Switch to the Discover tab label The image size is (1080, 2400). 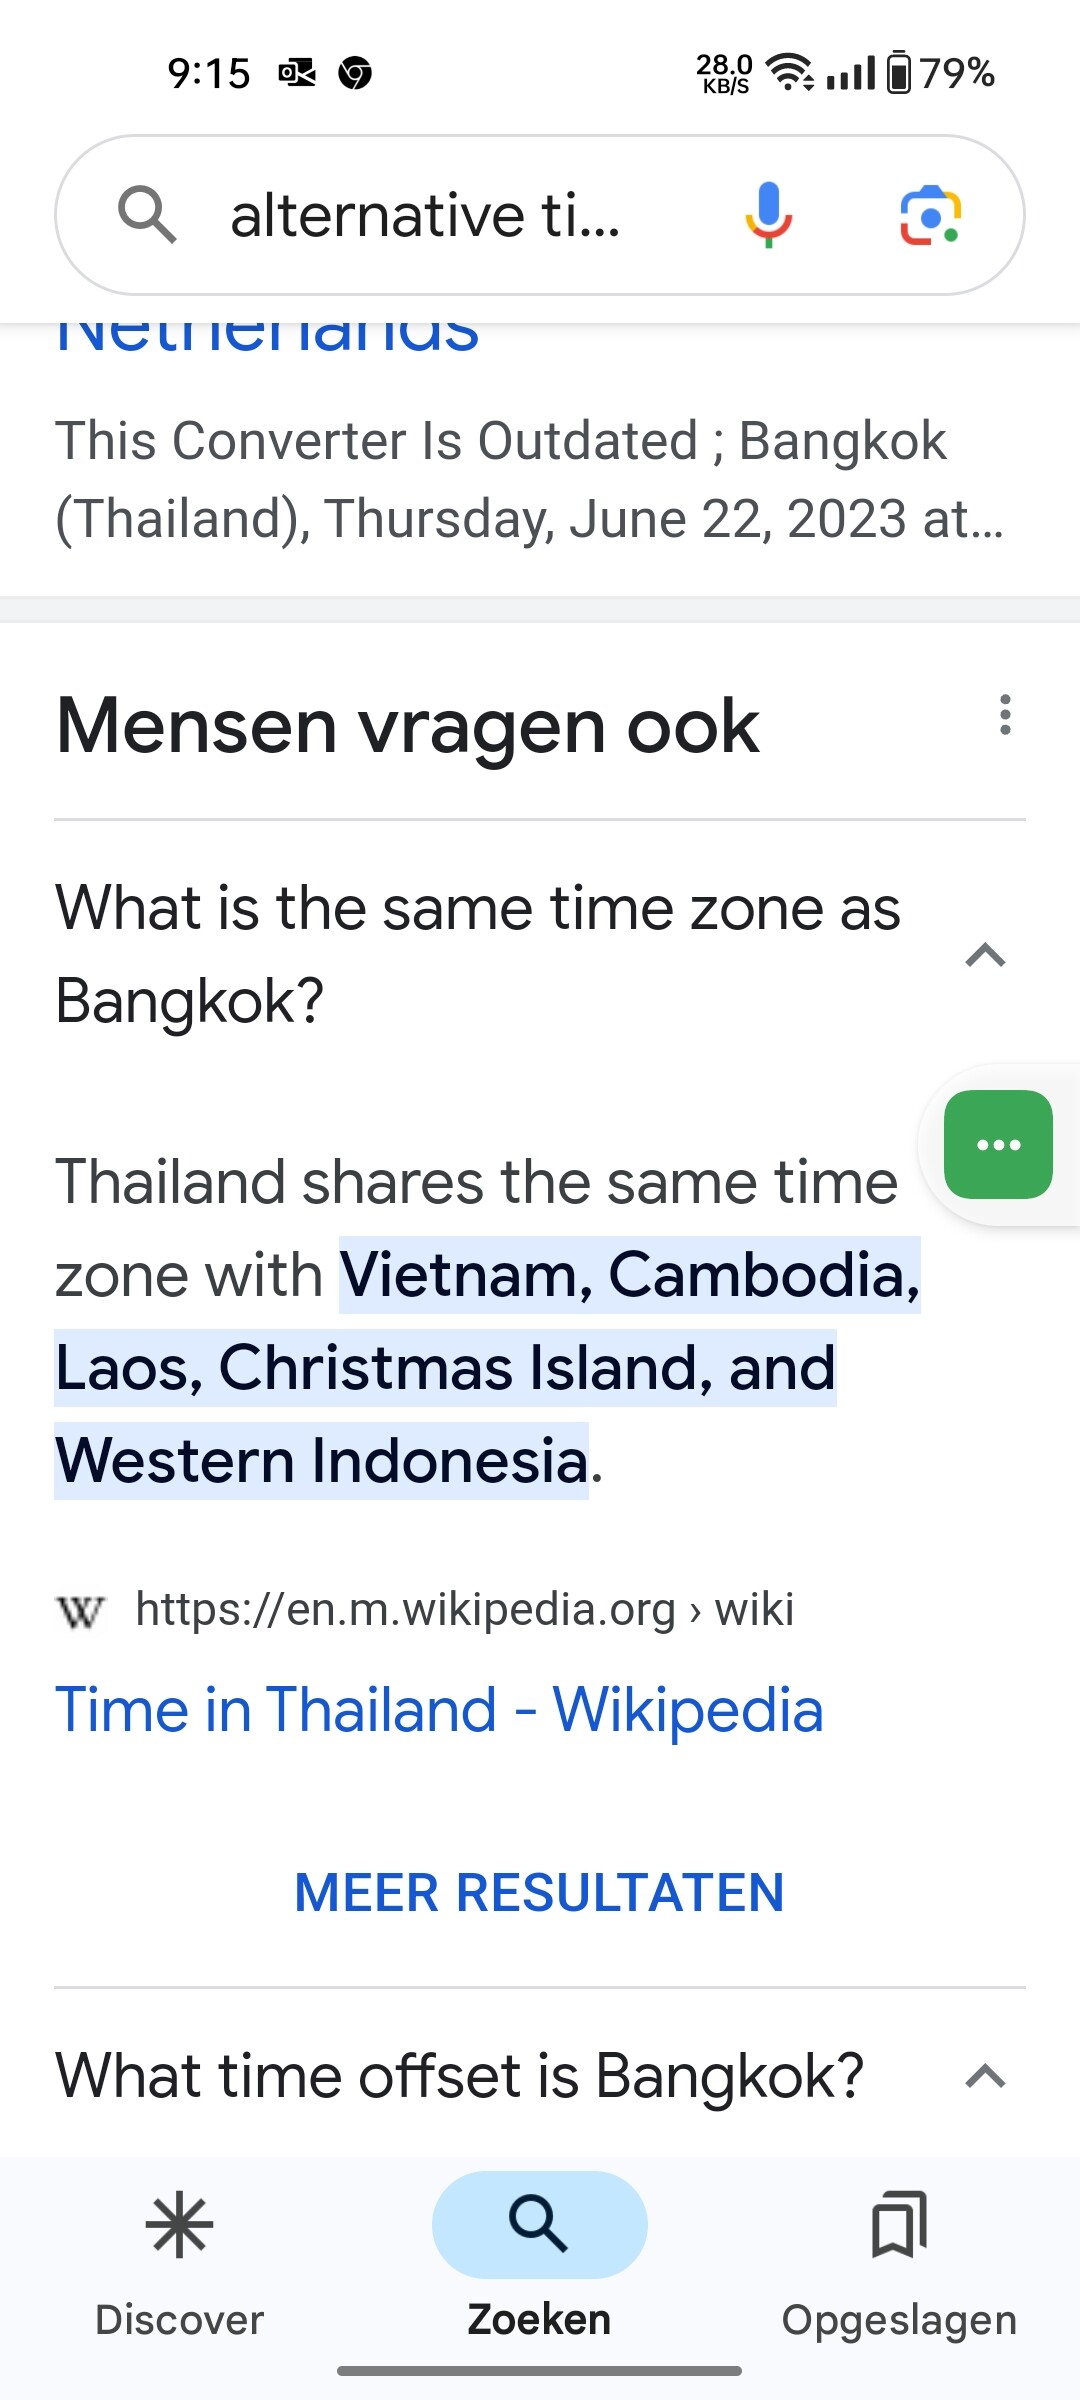(180, 2320)
